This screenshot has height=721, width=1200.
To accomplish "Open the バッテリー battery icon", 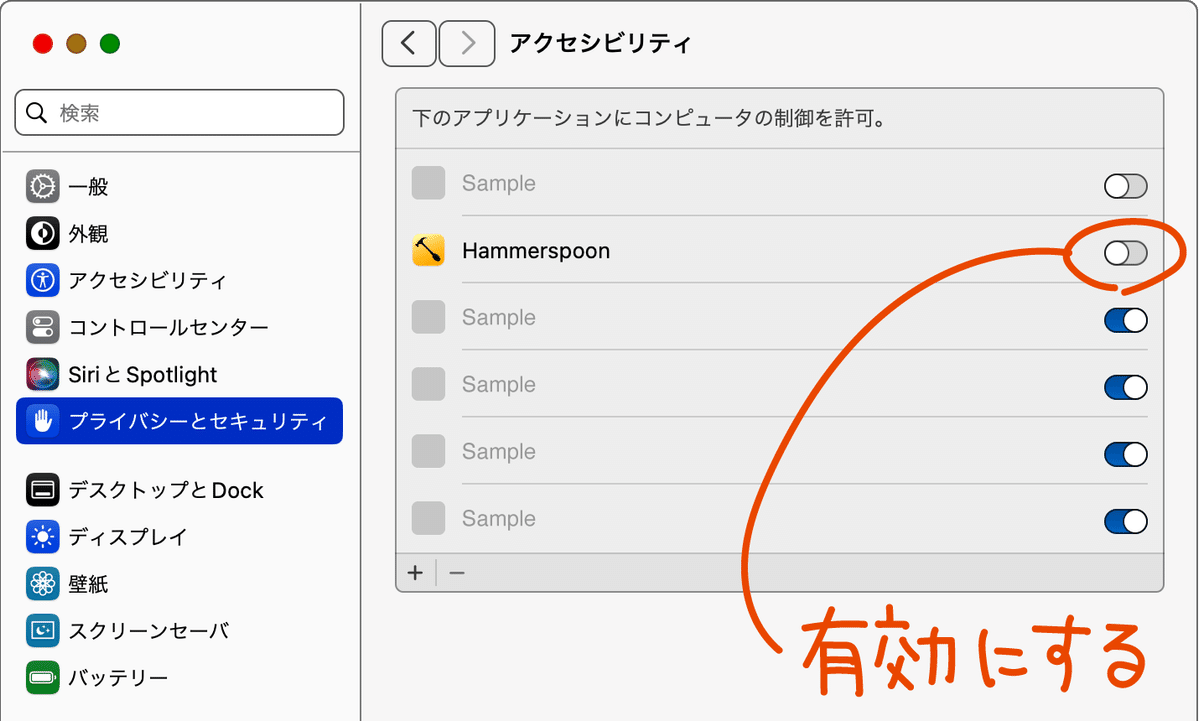I will pyautogui.click(x=42, y=678).
